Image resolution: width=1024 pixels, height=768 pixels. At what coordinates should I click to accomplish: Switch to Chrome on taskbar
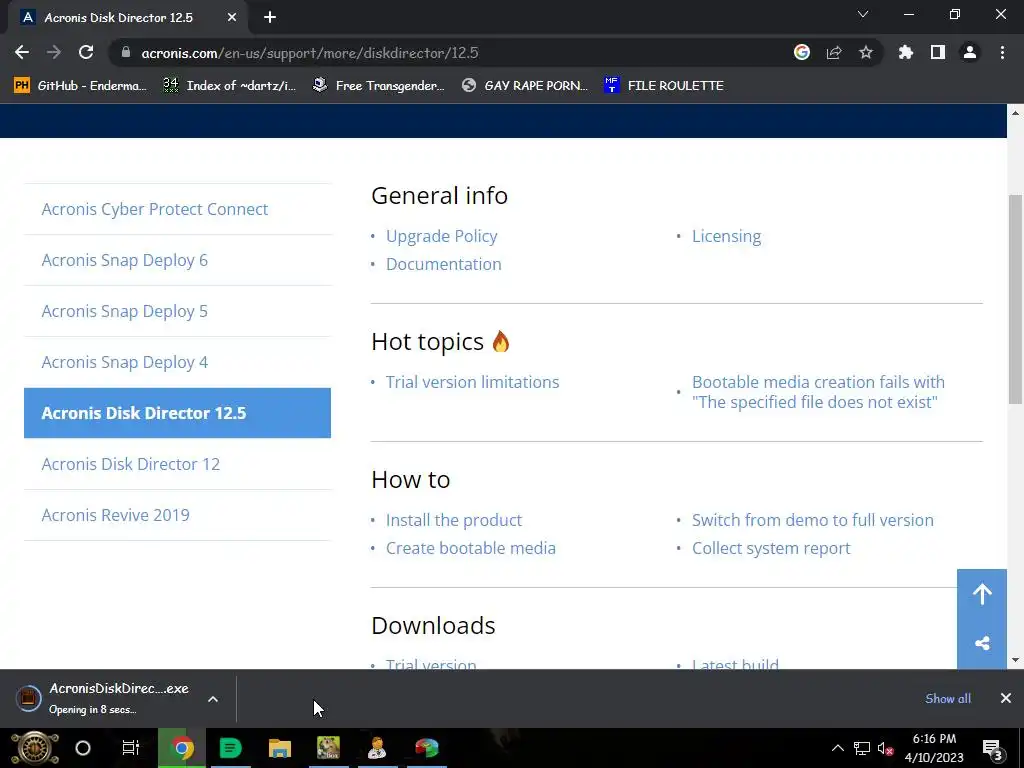pos(182,748)
